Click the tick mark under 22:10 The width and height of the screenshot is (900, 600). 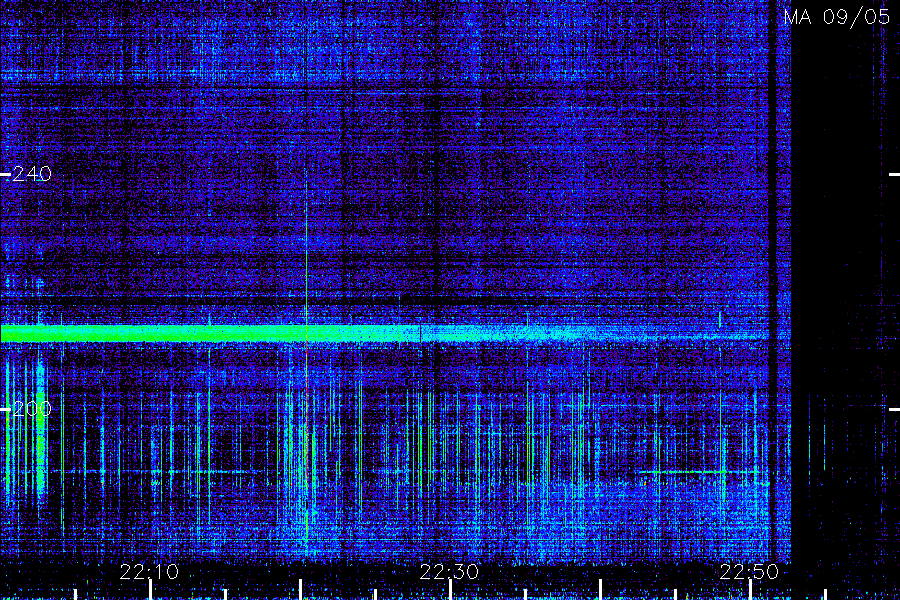[x=150, y=590]
